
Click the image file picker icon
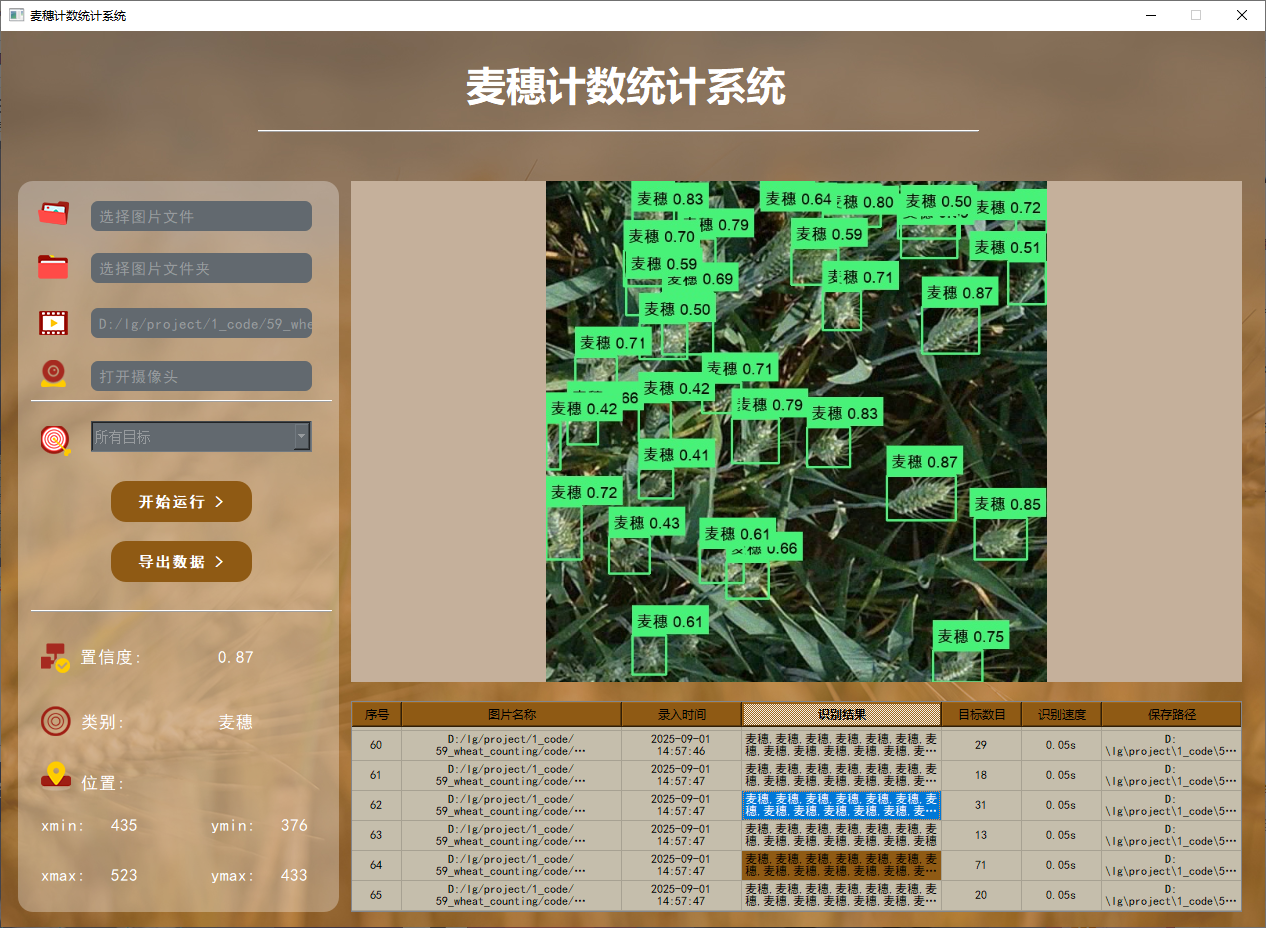[53, 214]
